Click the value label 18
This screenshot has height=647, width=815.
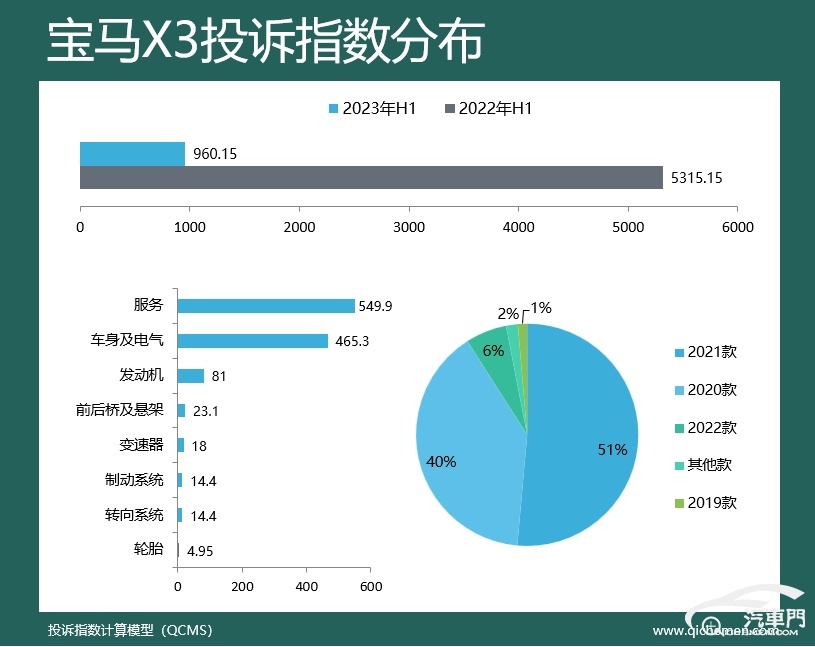coord(199,446)
